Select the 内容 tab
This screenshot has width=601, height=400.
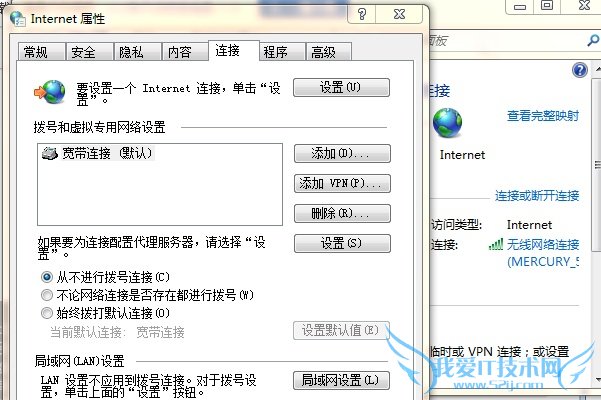pos(185,52)
